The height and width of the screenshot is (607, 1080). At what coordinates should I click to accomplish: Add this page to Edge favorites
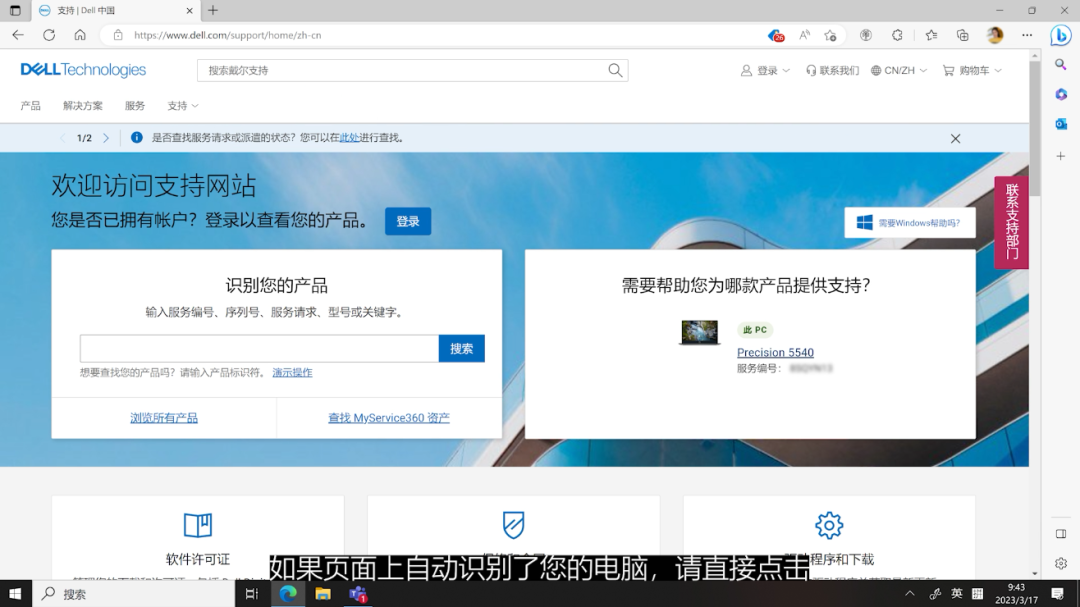tap(830, 35)
